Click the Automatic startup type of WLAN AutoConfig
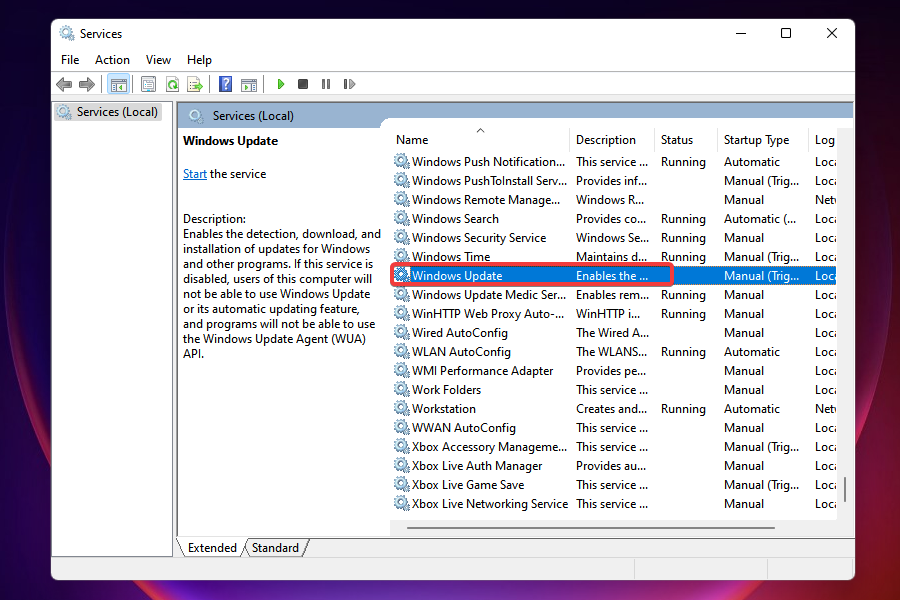This screenshot has height=600, width=900. click(752, 351)
